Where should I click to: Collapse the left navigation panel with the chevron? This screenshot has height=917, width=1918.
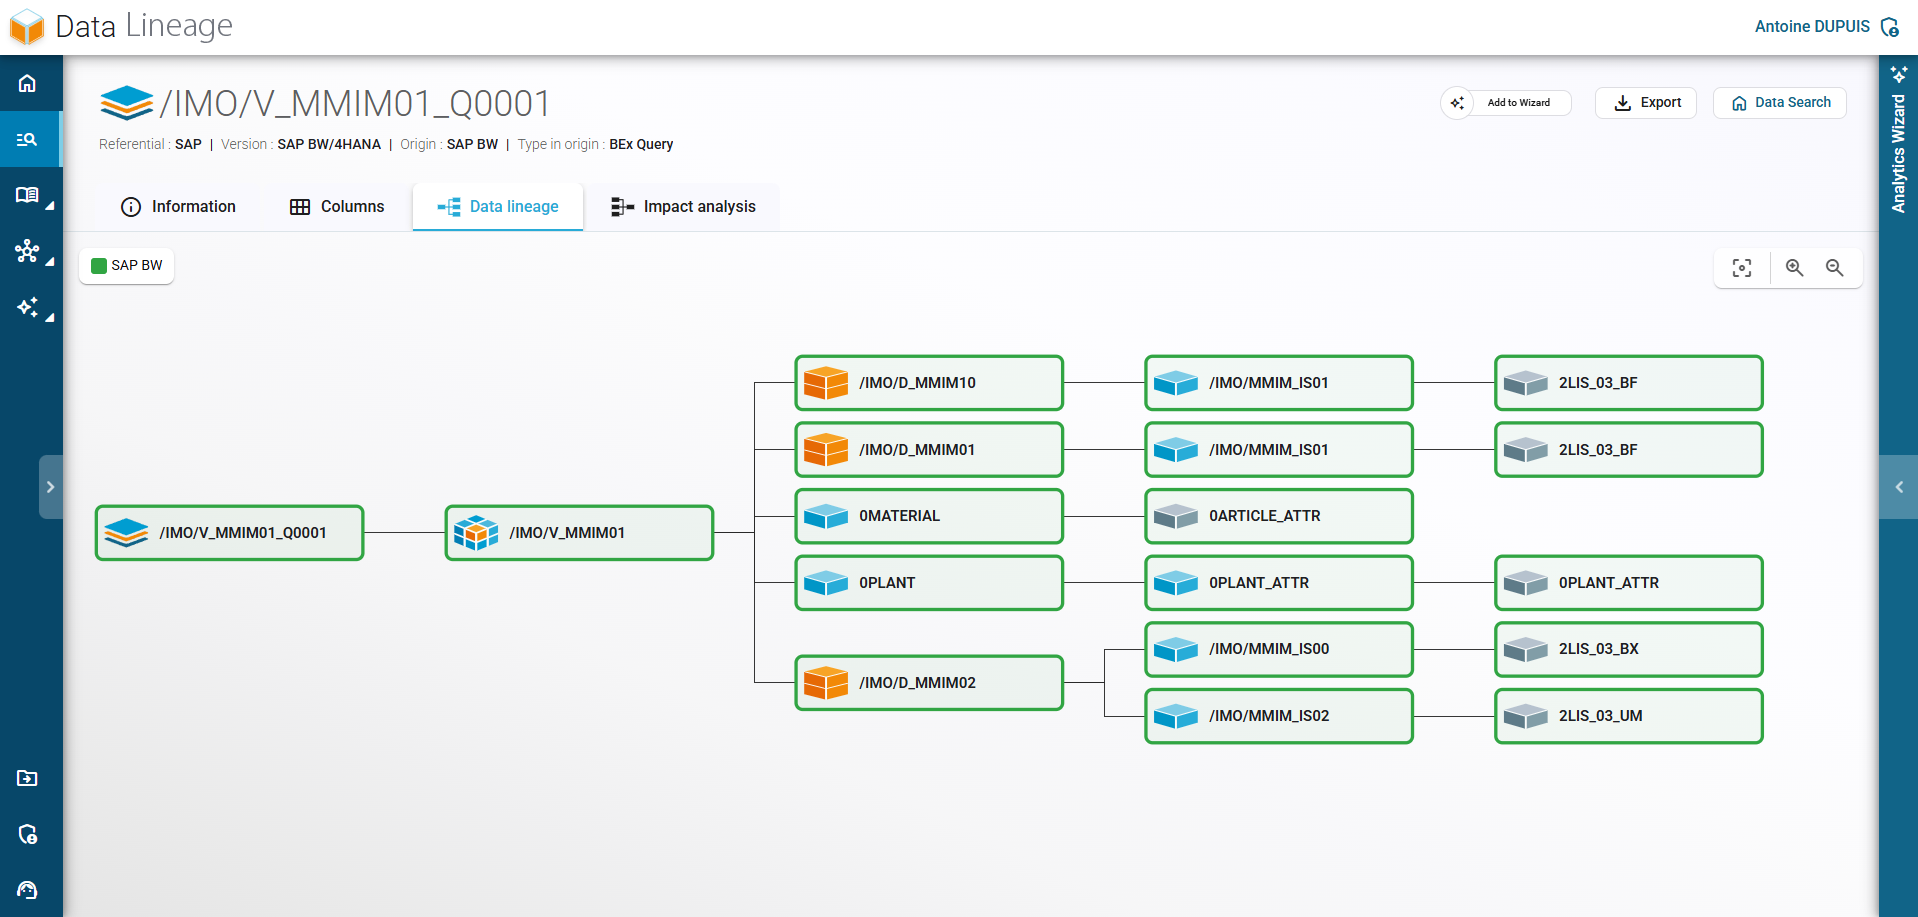[x=51, y=487]
